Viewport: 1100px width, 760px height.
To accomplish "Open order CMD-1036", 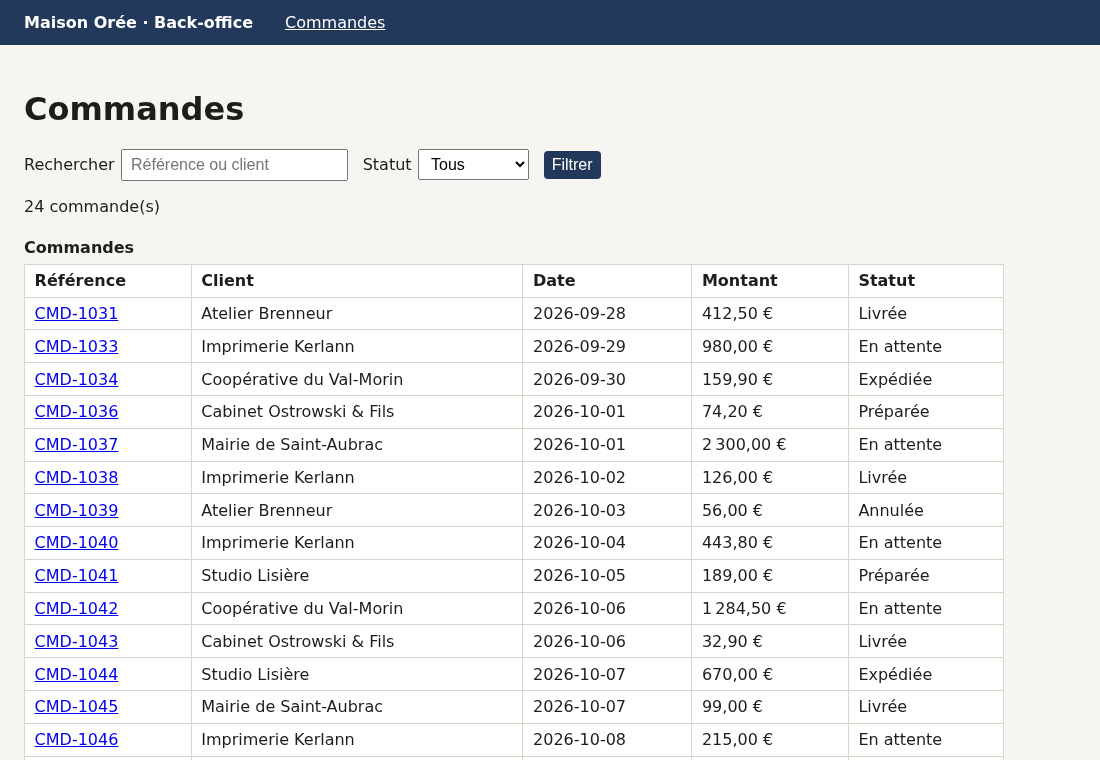I will [76, 412].
